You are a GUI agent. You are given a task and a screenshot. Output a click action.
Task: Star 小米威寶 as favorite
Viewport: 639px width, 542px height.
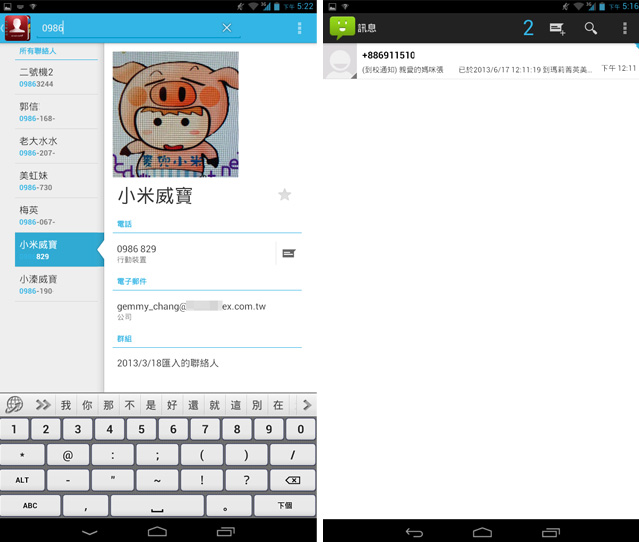pos(284,195)
